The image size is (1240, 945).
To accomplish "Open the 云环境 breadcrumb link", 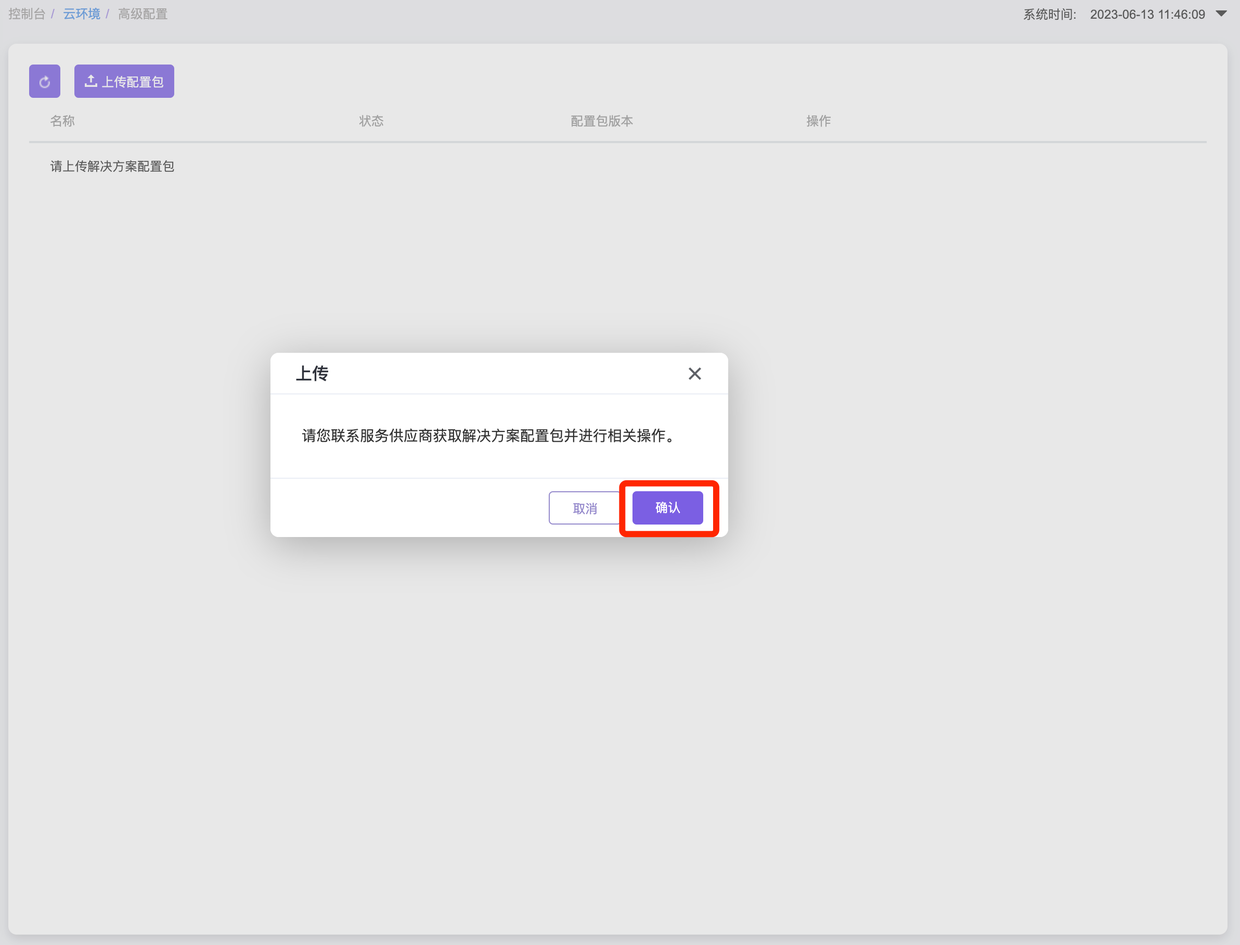I will (x=81, y=14).
